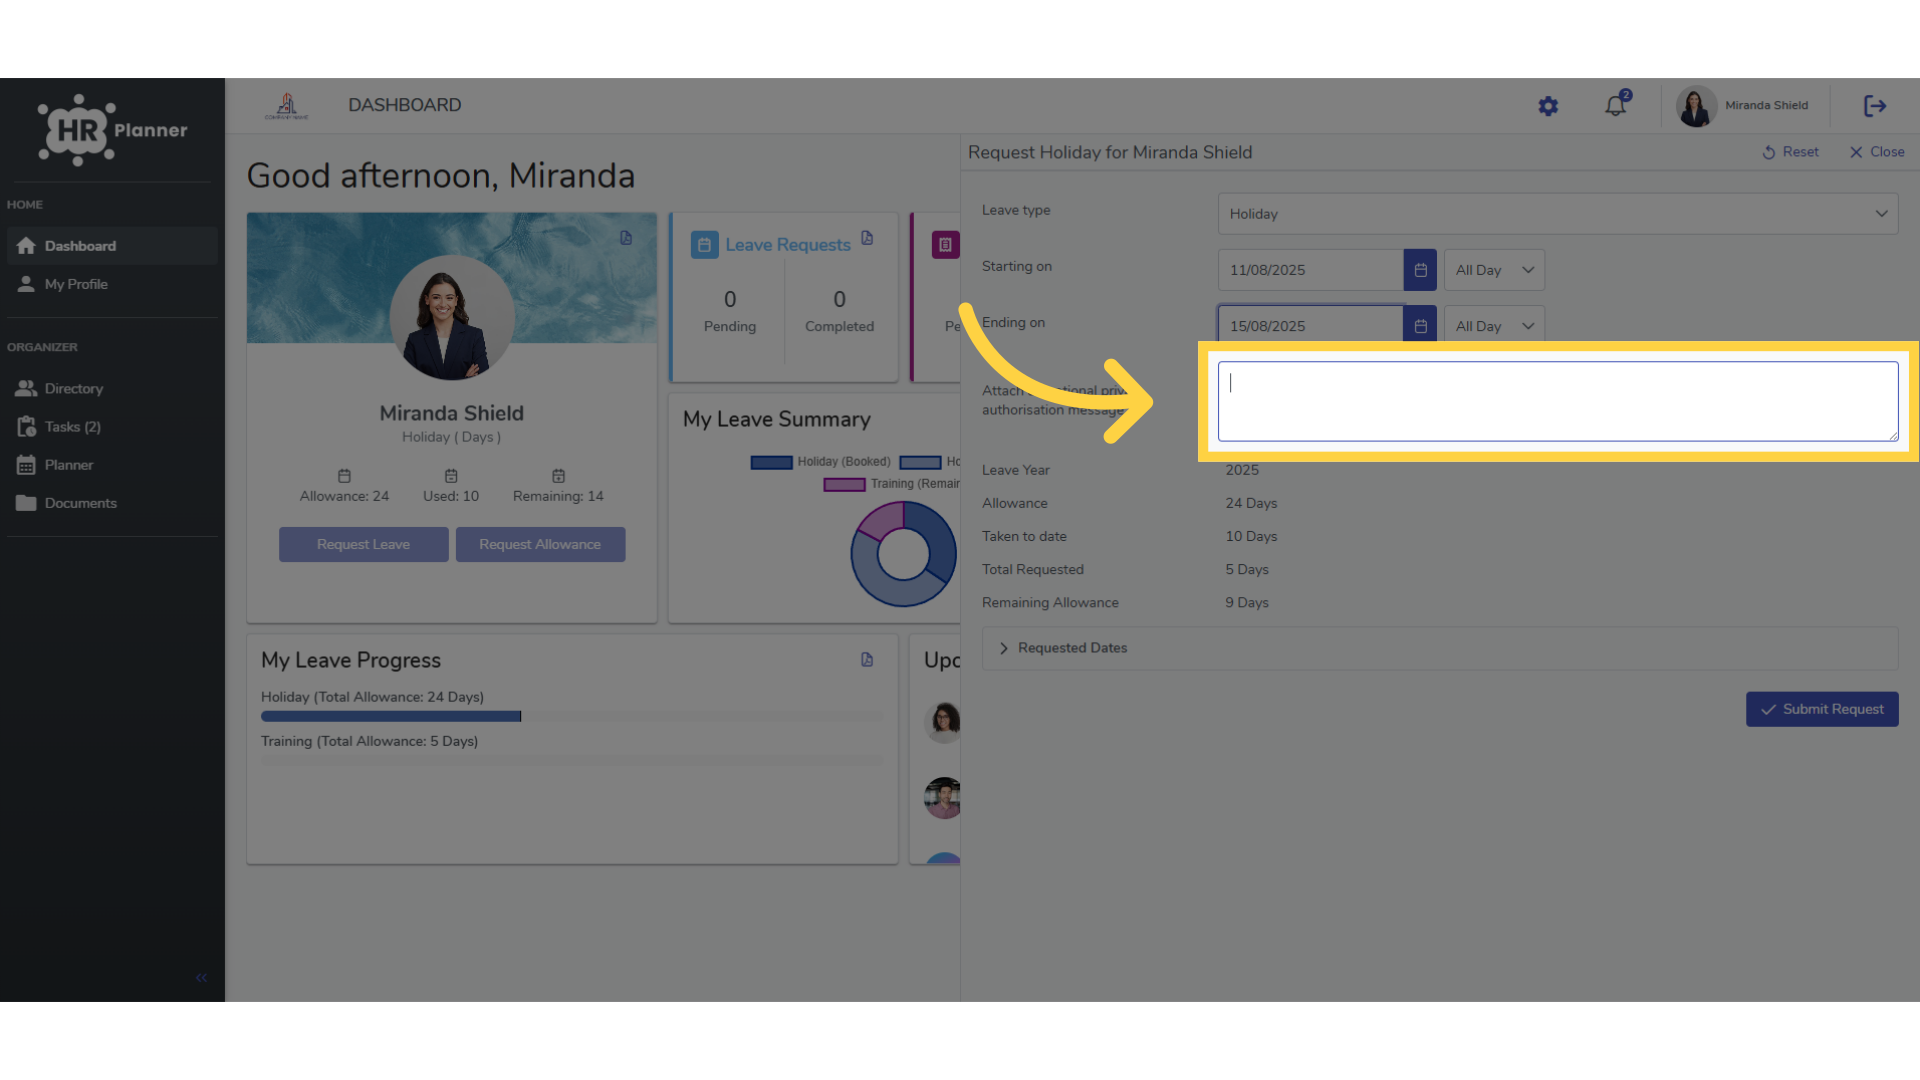The height and width of the screenshot is (1080, 1920).
Task: Open the Leave type Holiday dropdown
Action: 1557,214
